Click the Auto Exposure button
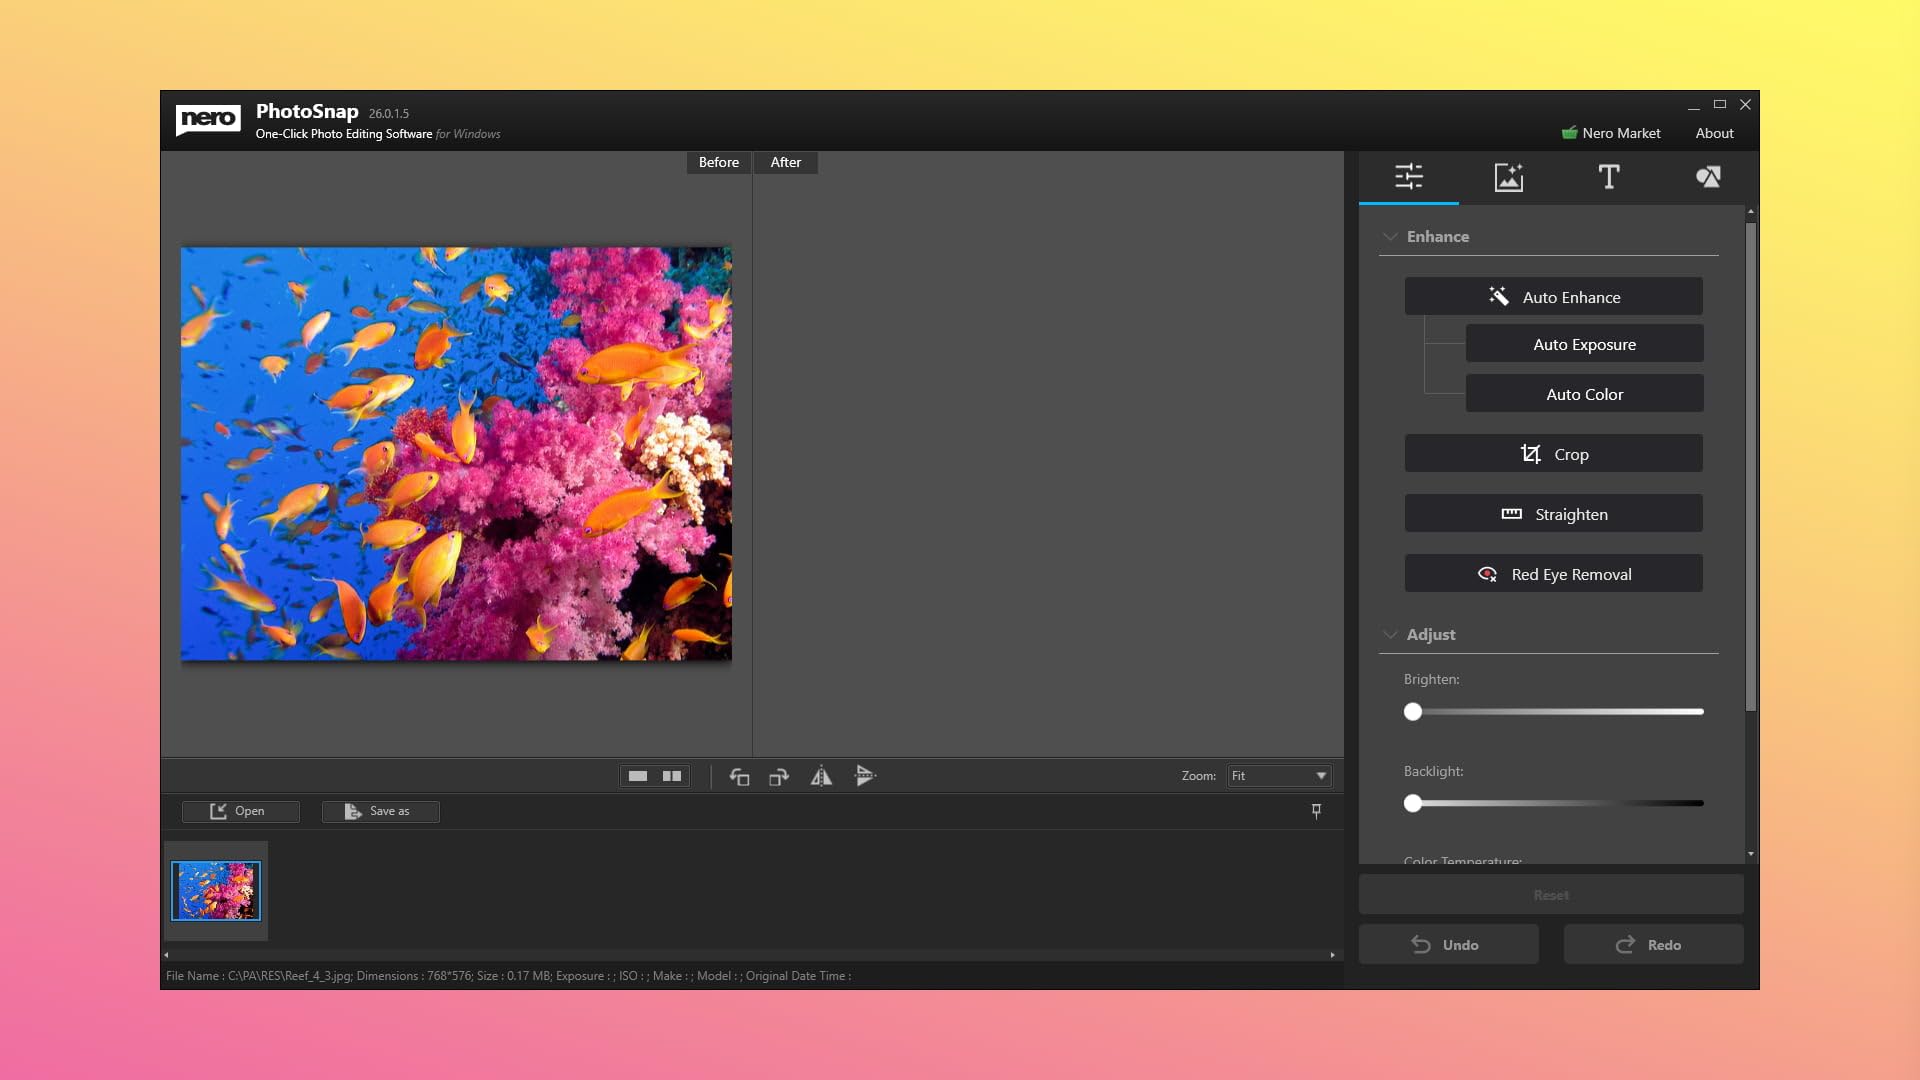The width and height of the screenshot is (1920, 1080). coord(1584,344)
